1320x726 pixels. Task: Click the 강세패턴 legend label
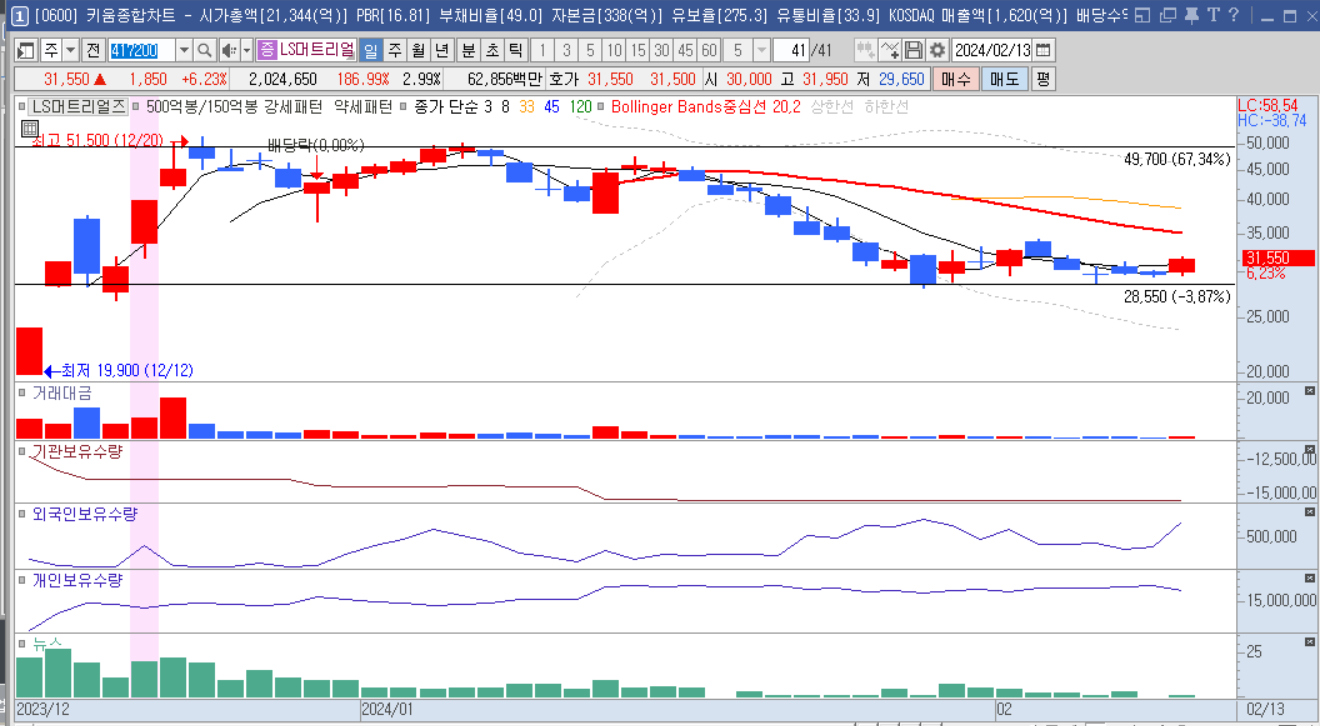[293, 106]
